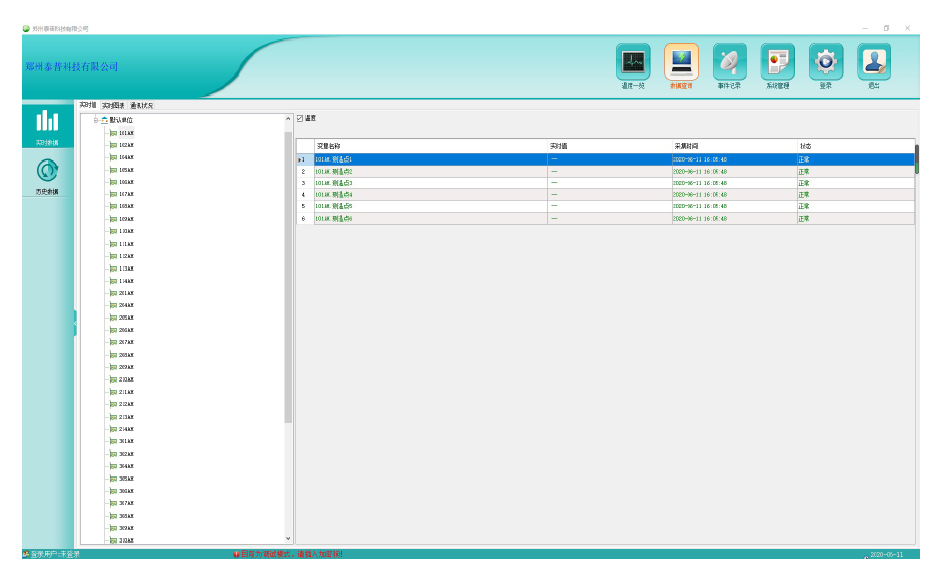
Task: Click the device icon beside node 114
Action: tap(113, 281)
